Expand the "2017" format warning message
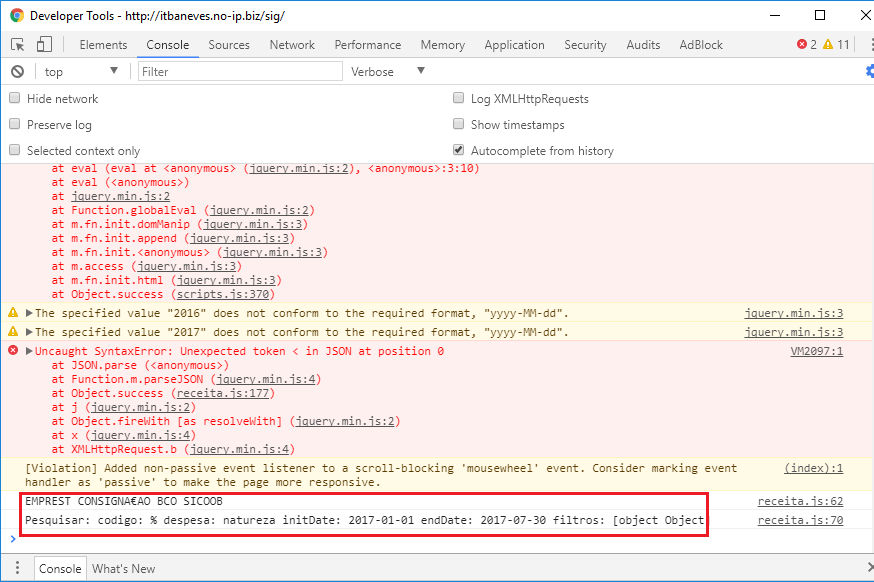This screenshot has height=582, width=874. coord(29,332)
